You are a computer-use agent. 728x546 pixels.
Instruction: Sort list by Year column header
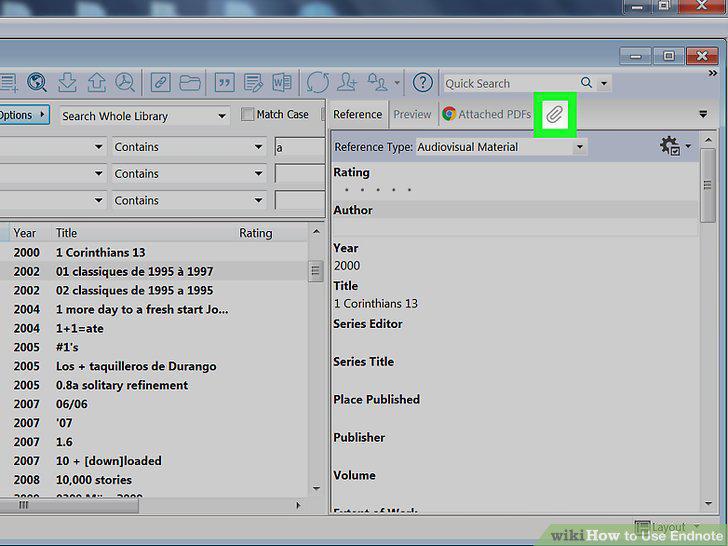pyautogui.click(x=25, y=233)
